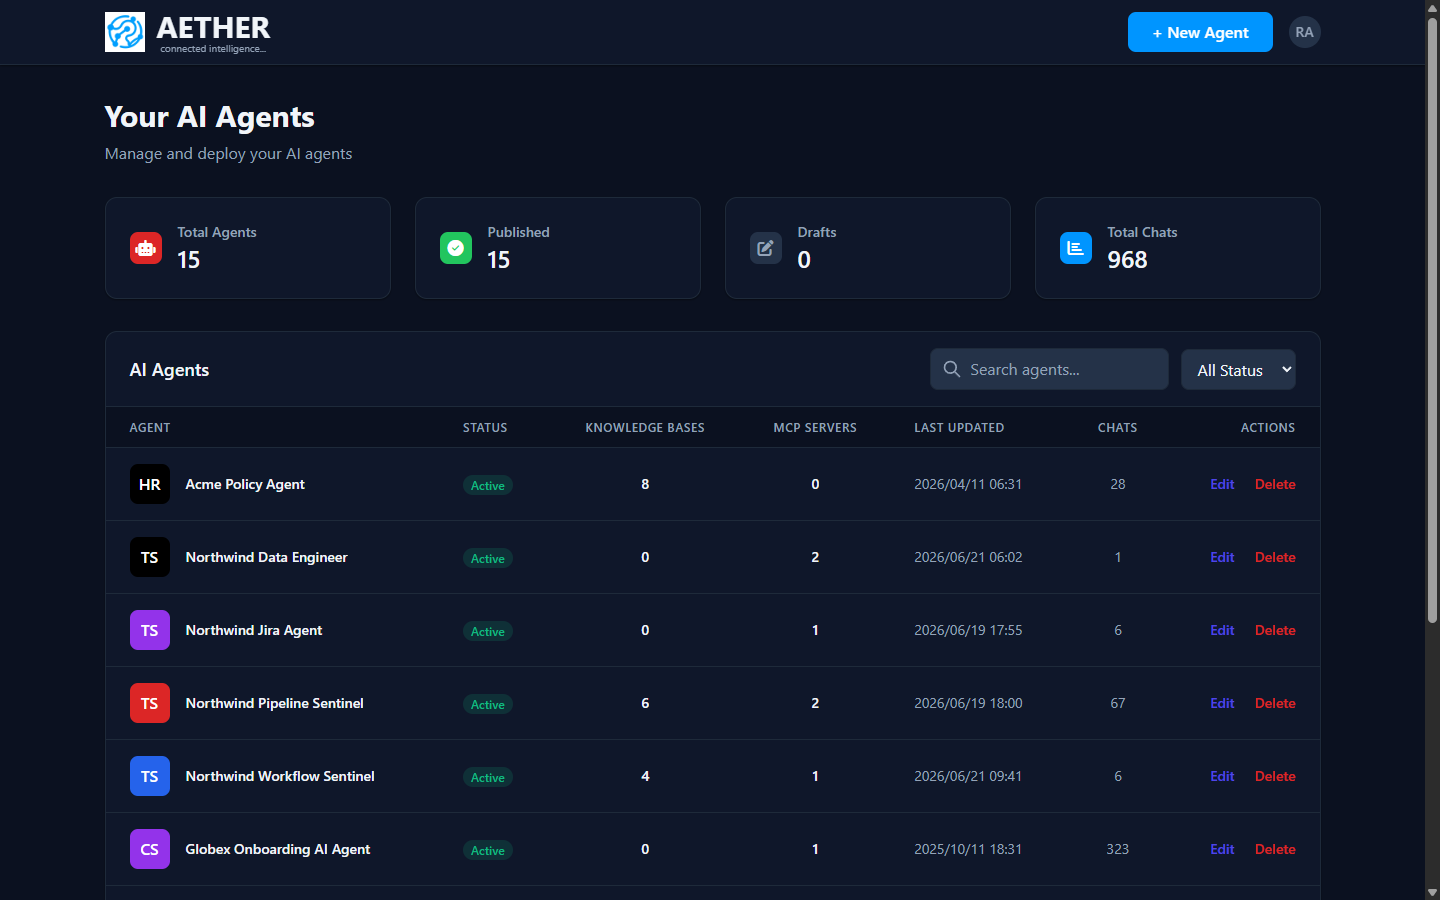Delete the Northwind Pipeline Sentinel agent
Screen dimensions: 1440x900
[x=1275, y=703]
